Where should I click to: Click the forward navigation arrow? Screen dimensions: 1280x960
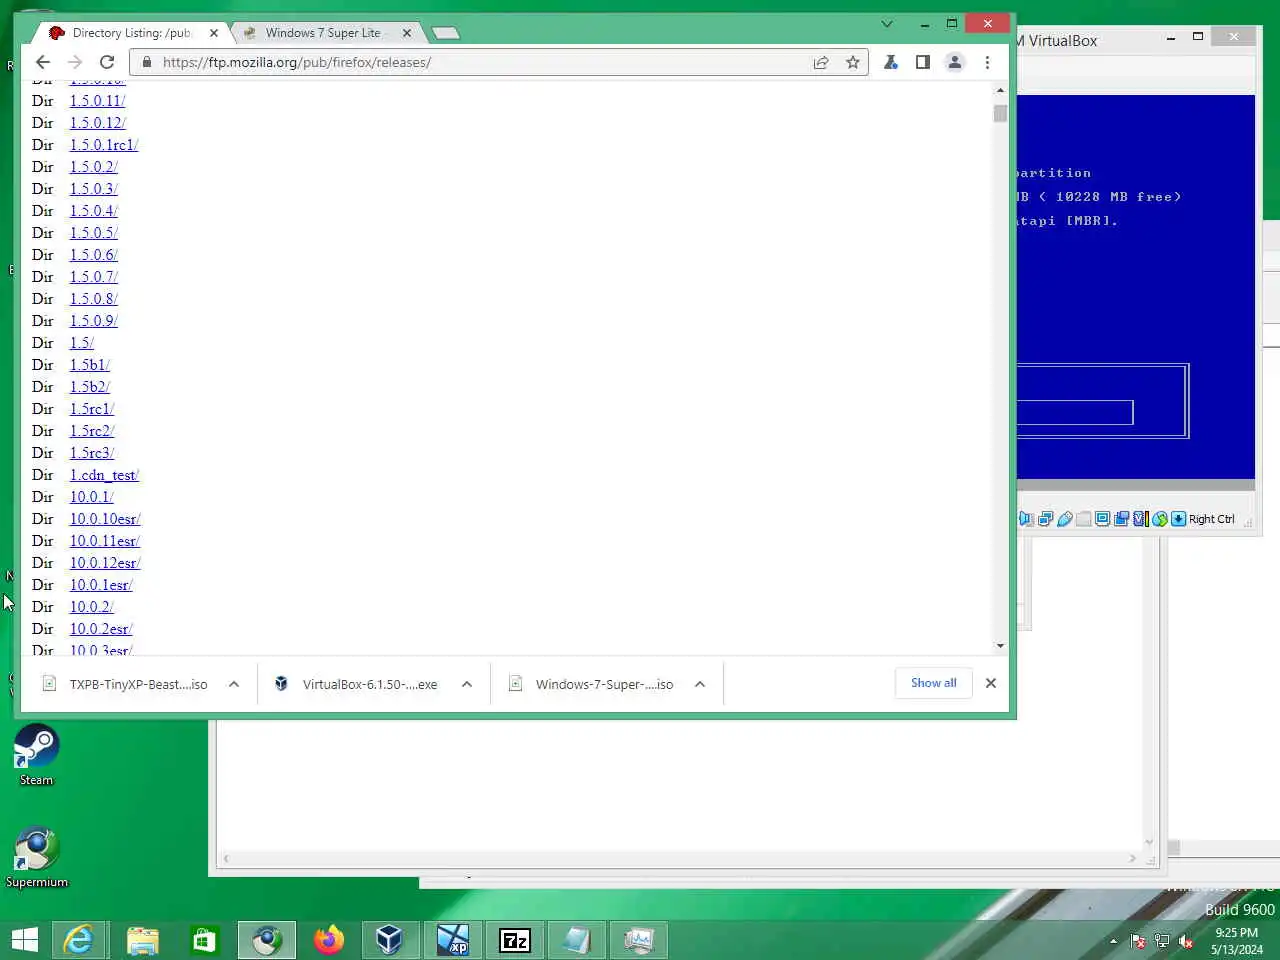coord(75,62)
